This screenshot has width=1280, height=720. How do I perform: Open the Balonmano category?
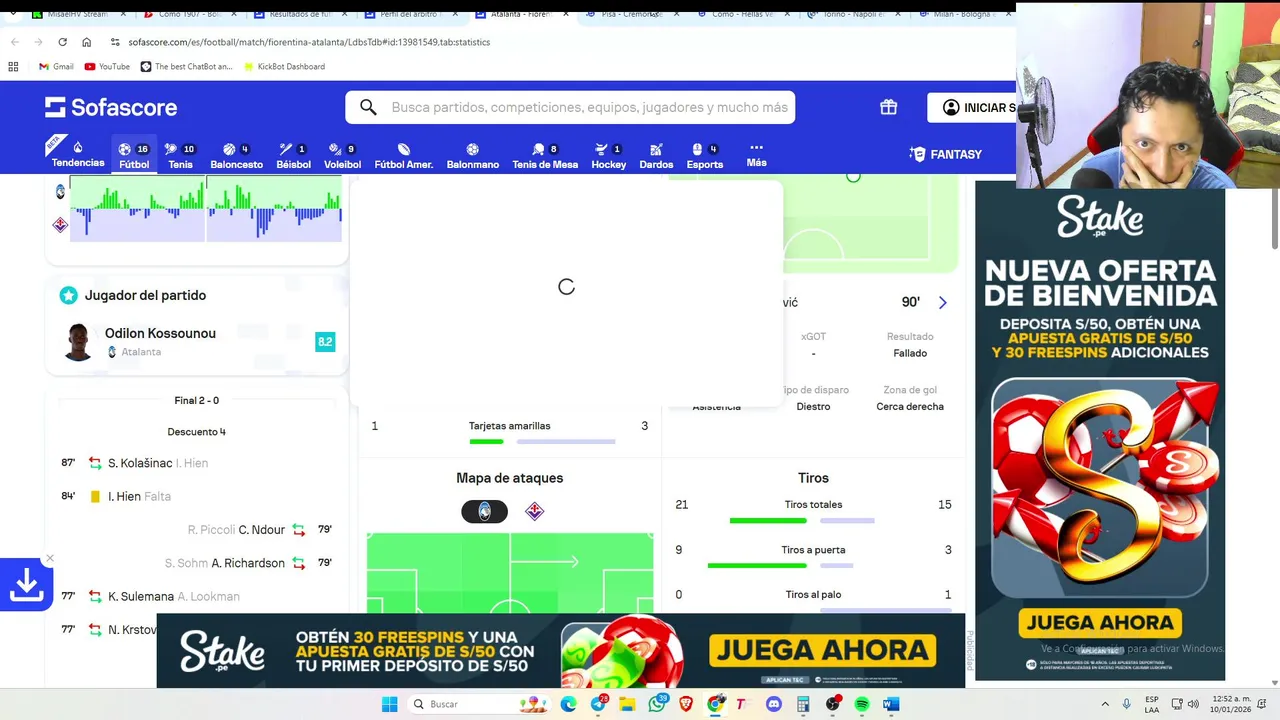pos(472,156)
